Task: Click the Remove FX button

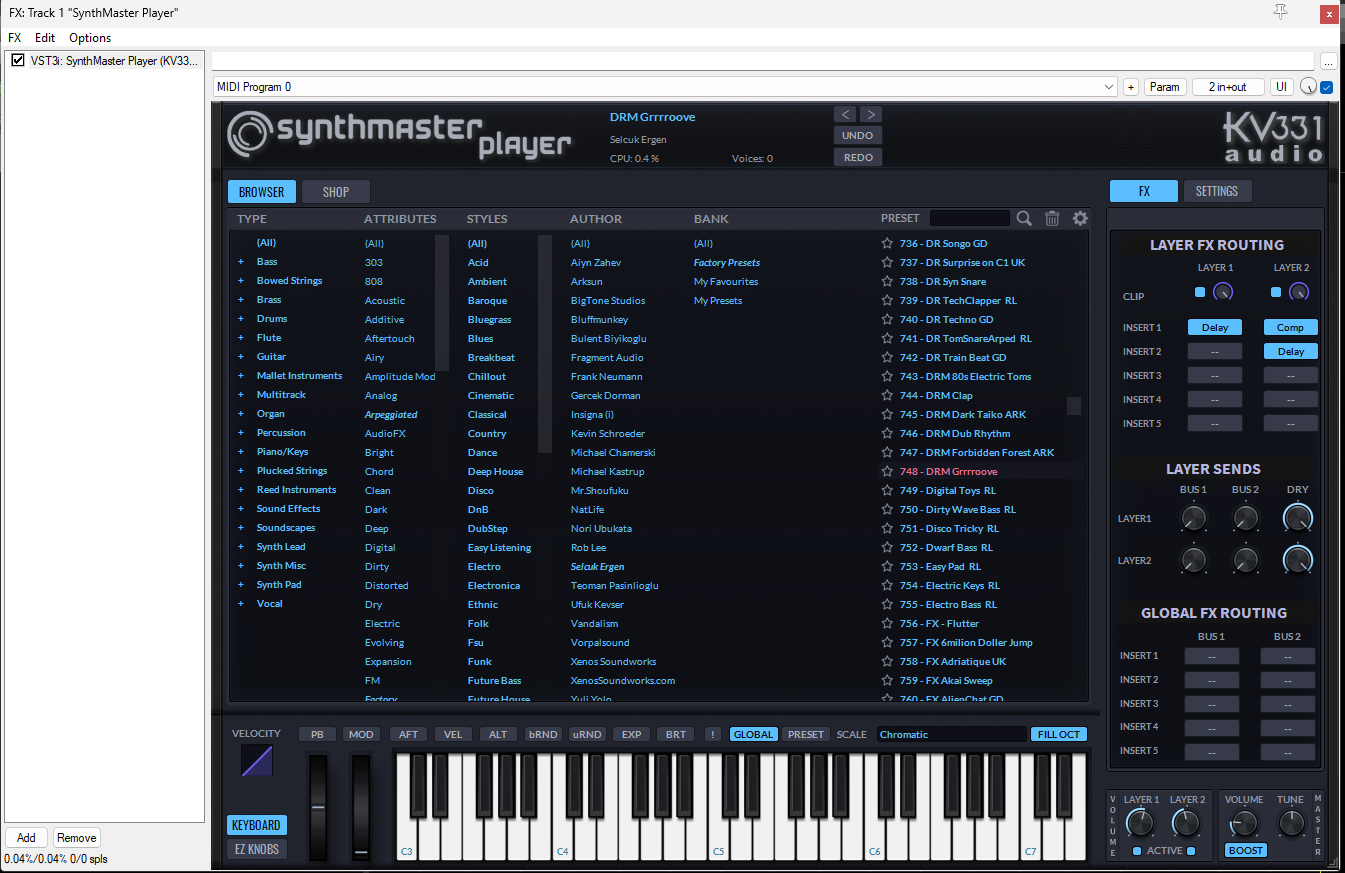Action: 77,838
